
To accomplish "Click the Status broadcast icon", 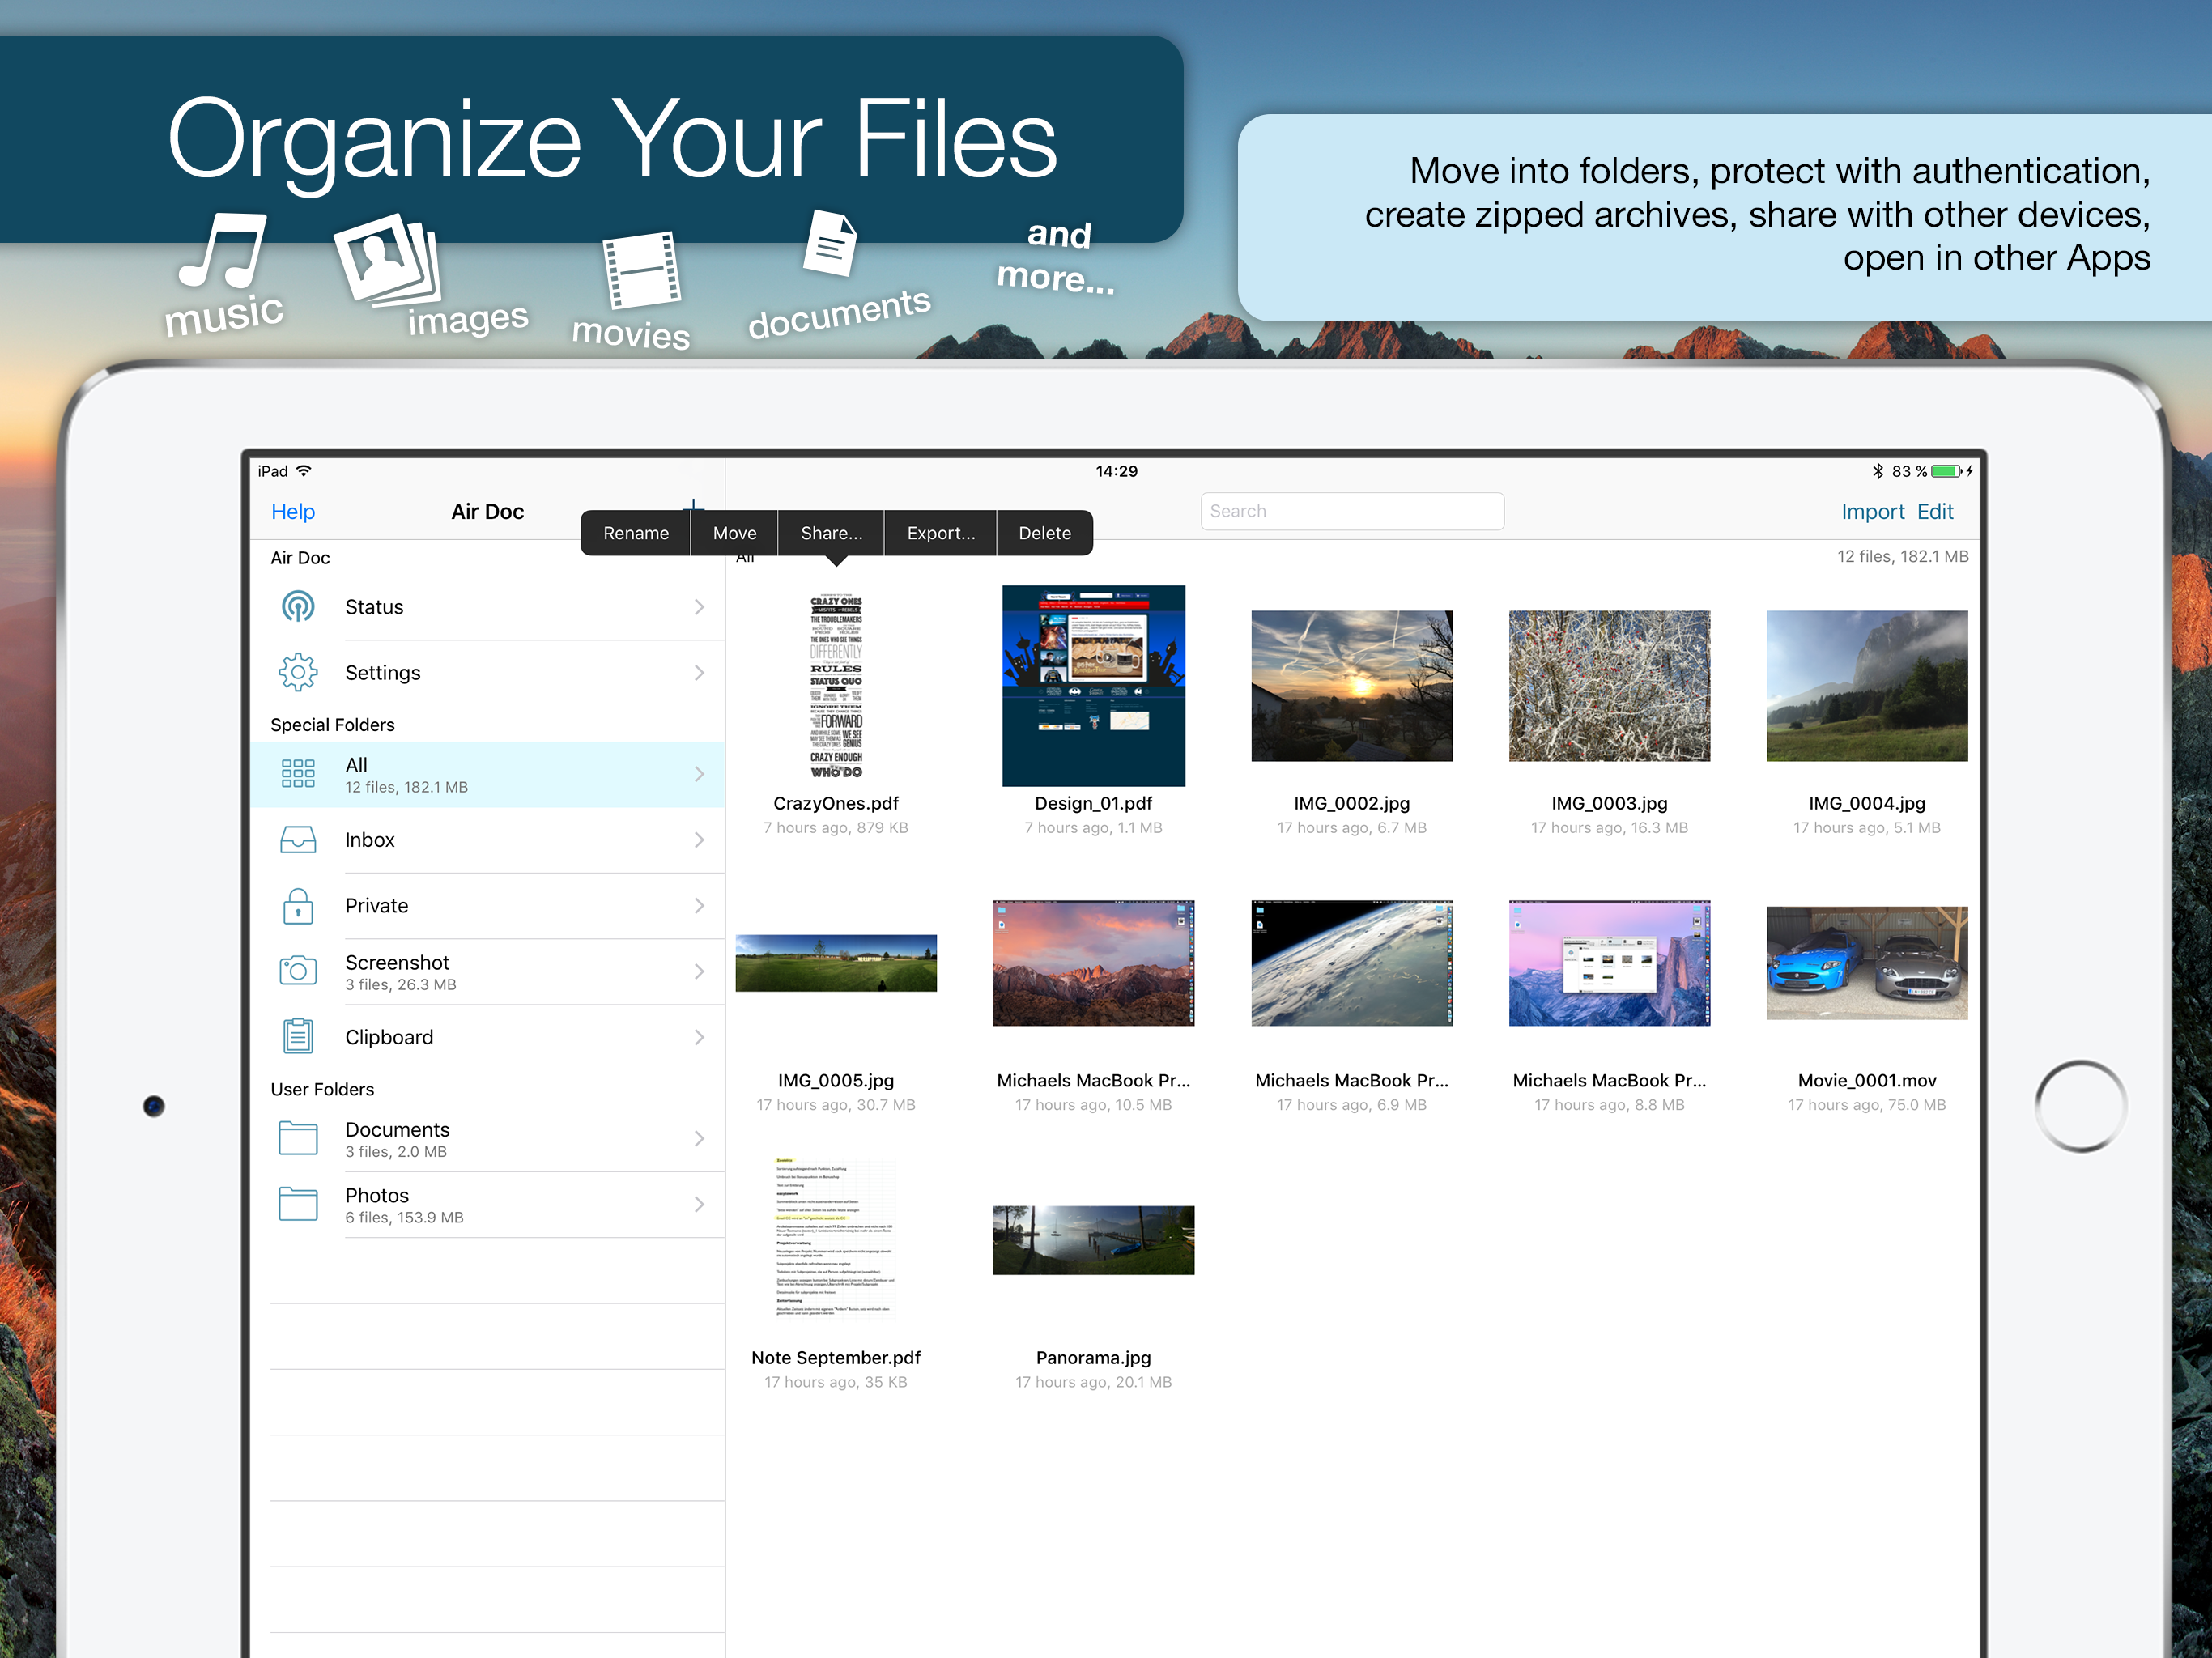I will pos(298,607).
